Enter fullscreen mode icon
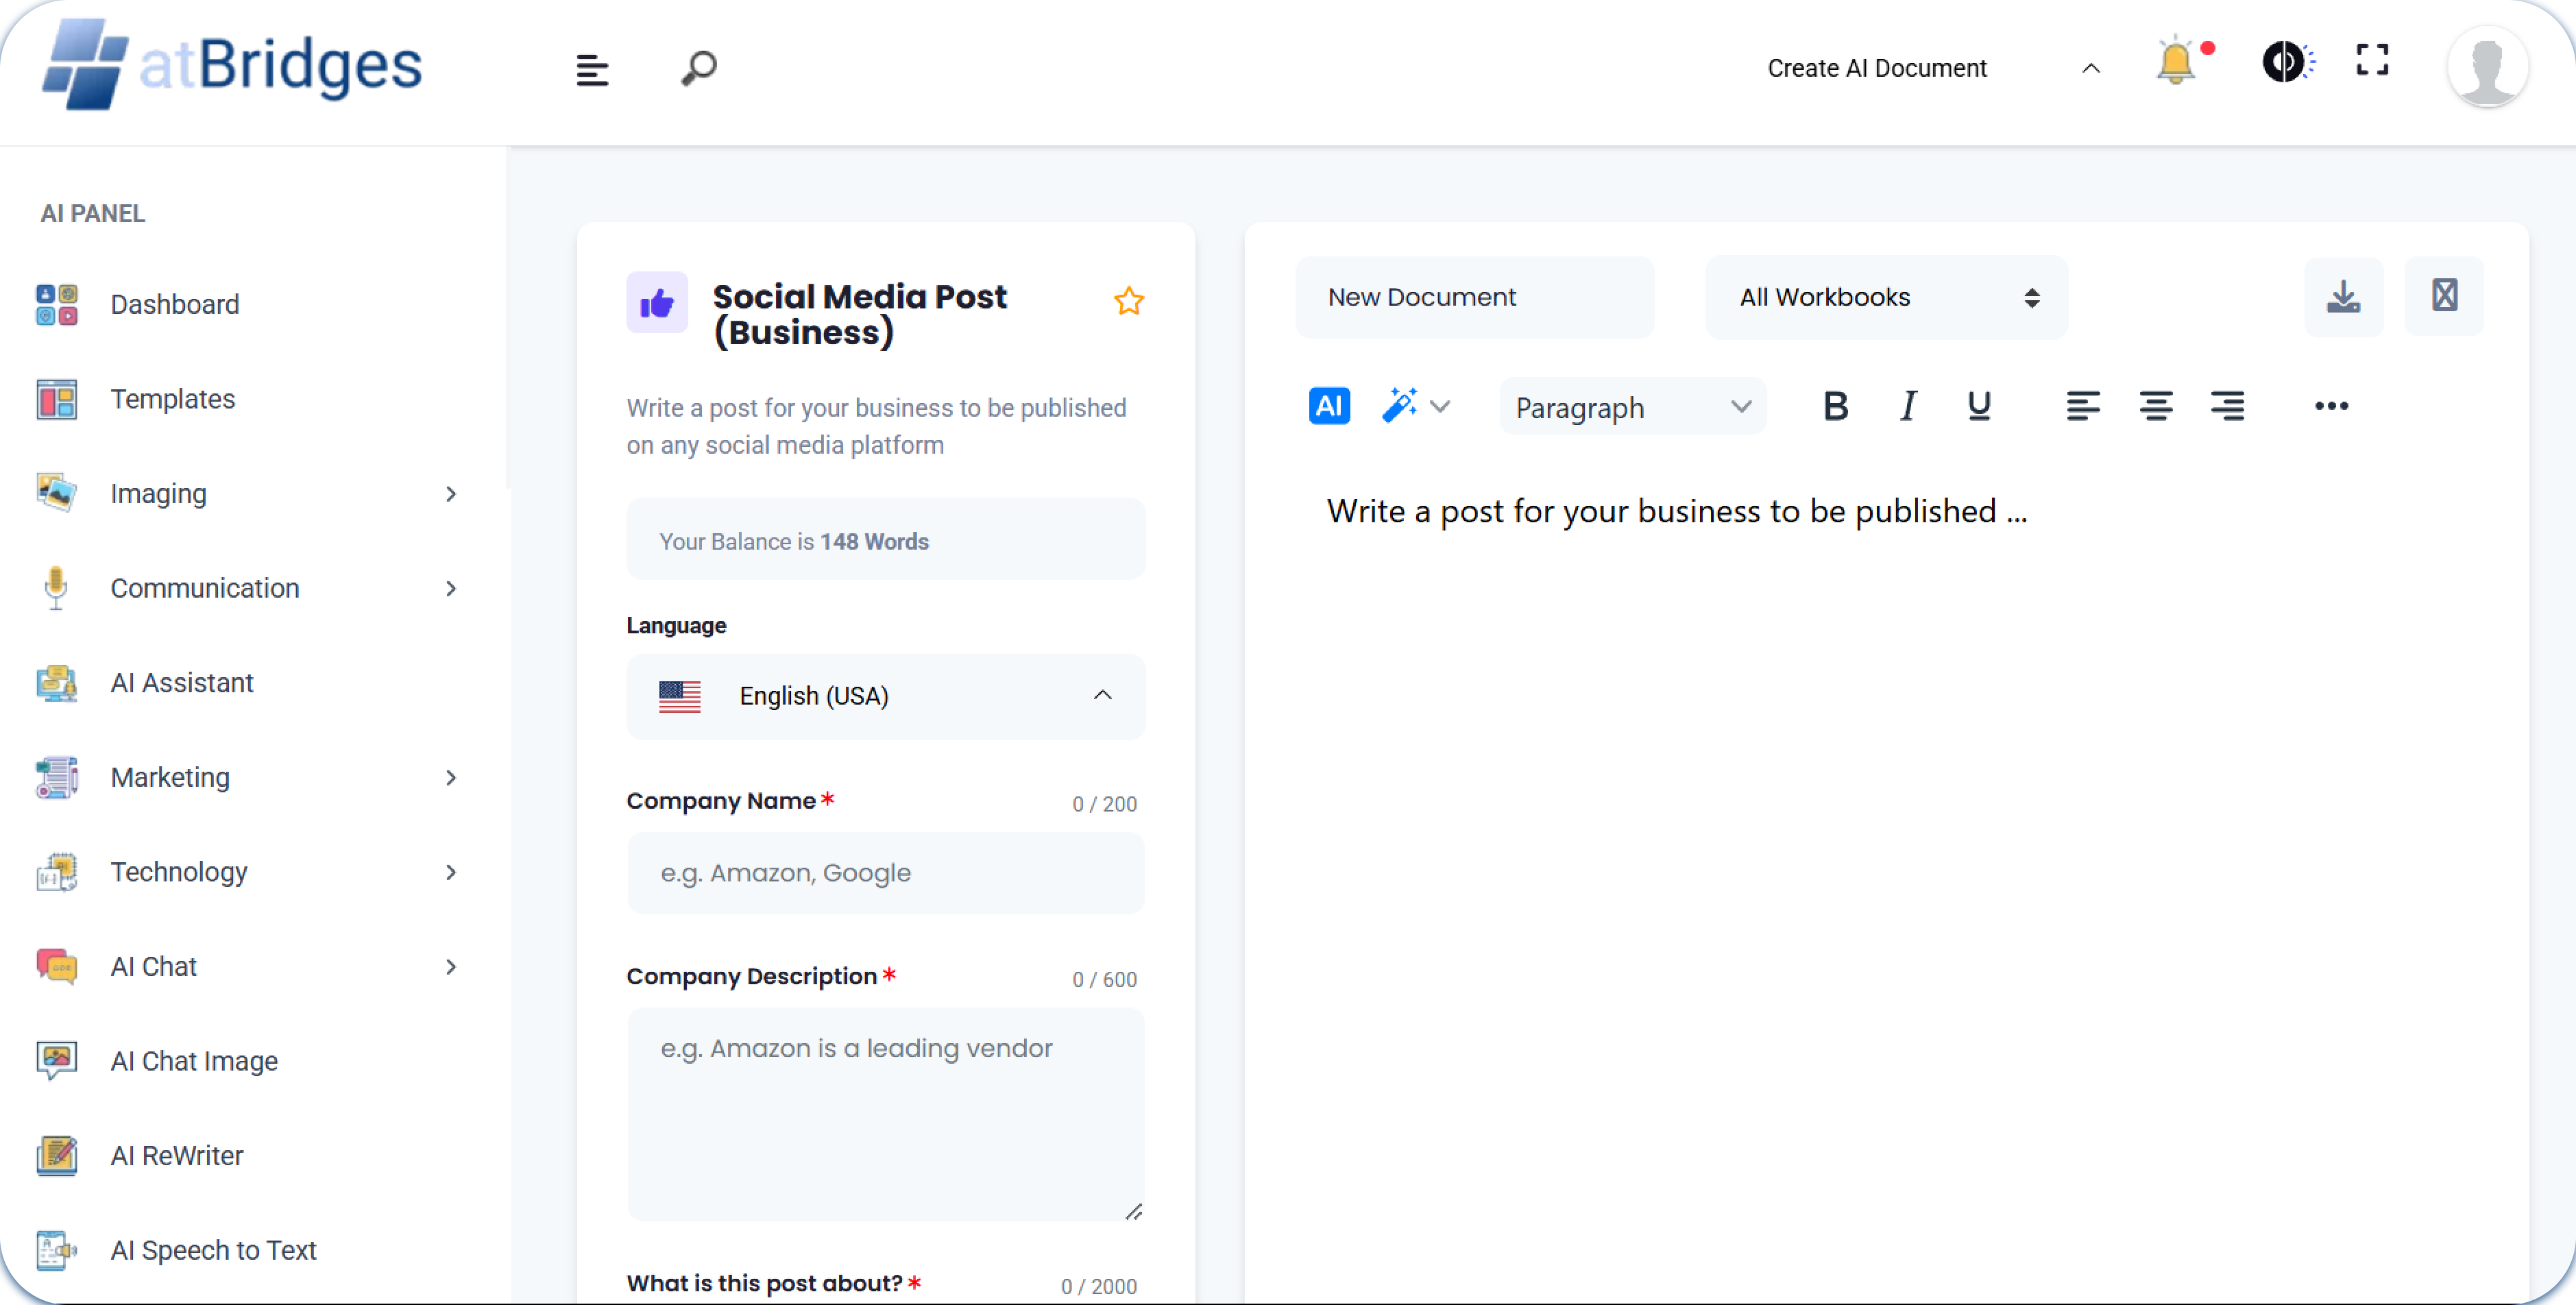Screen dimensions: 2576x1305 tap(2372, 60)
